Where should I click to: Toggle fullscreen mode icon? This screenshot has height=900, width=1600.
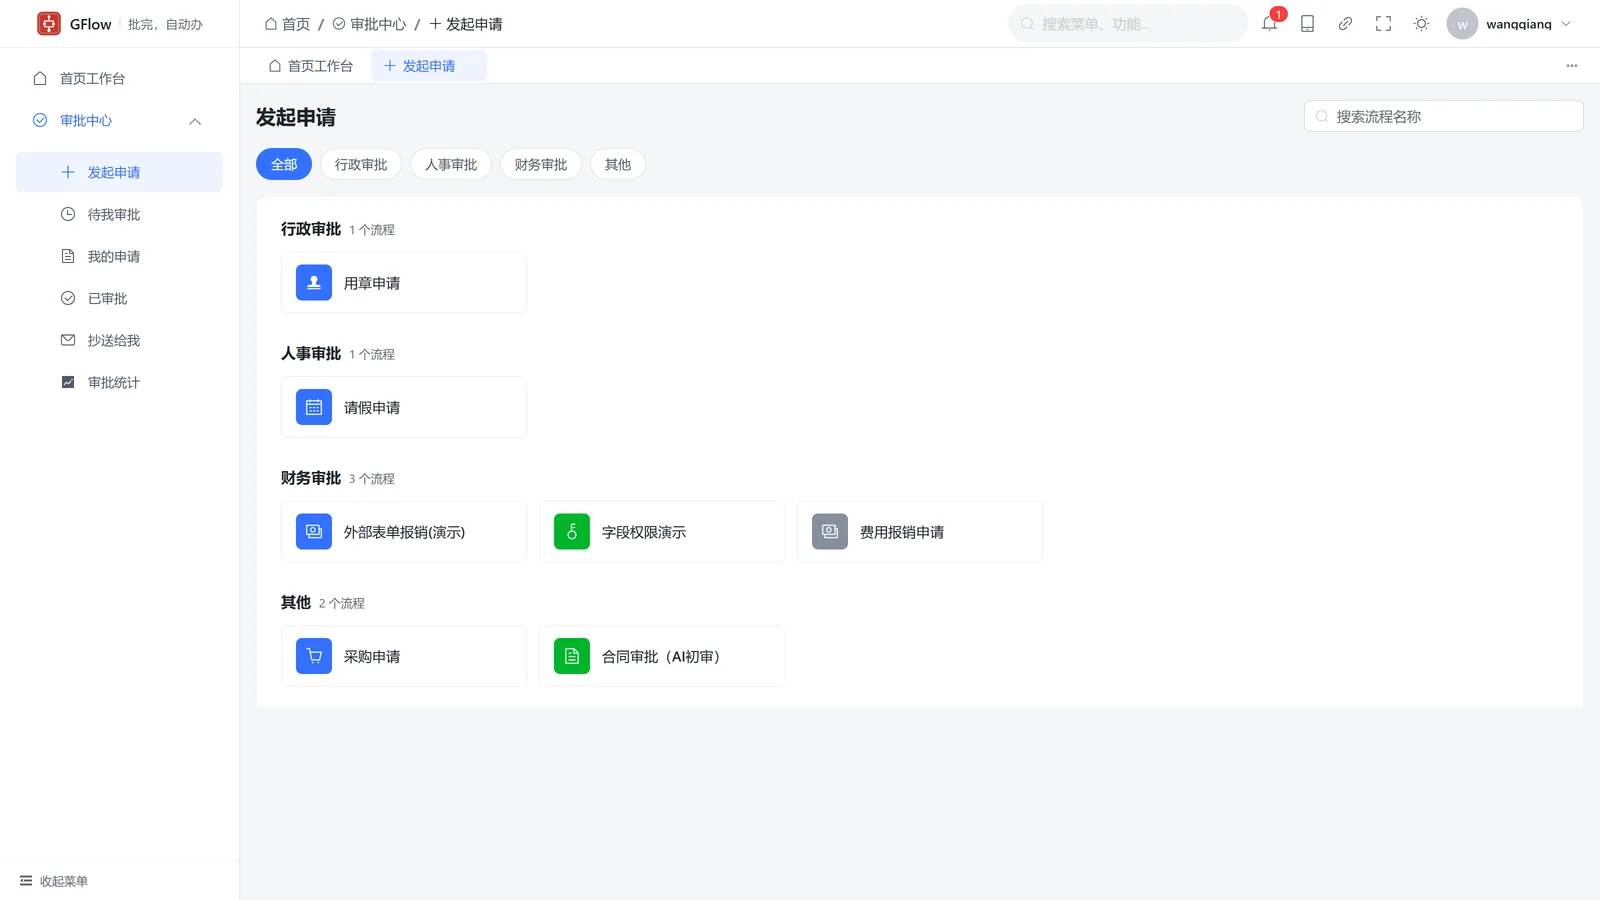click(1383, 24)
